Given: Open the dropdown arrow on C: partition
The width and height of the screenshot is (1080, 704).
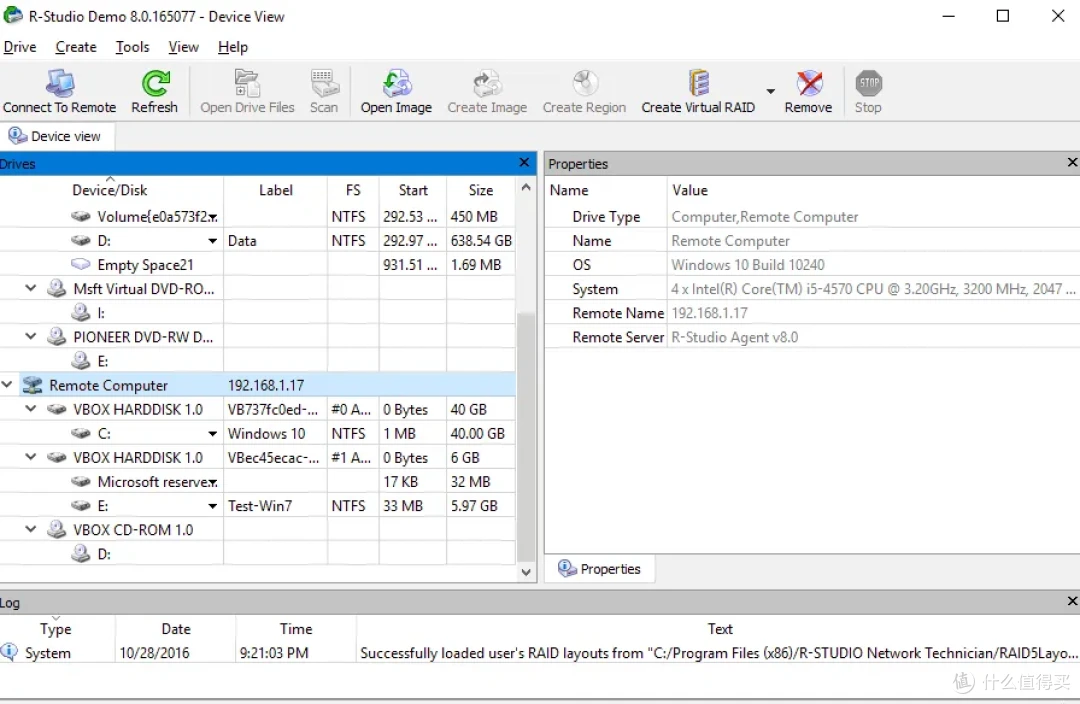Looking at the screenshot, I should coord(213,433).
